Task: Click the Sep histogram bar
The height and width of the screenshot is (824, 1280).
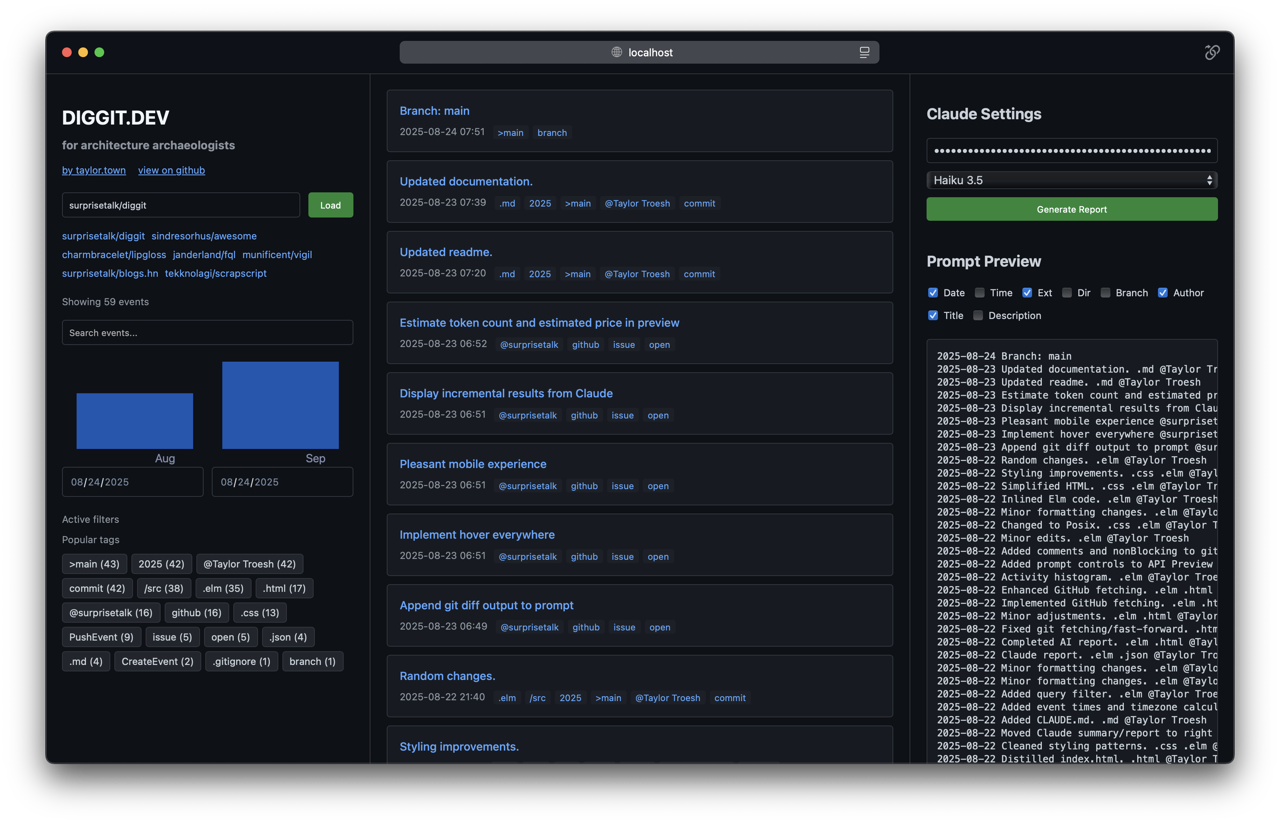Action: pos(280,405)
